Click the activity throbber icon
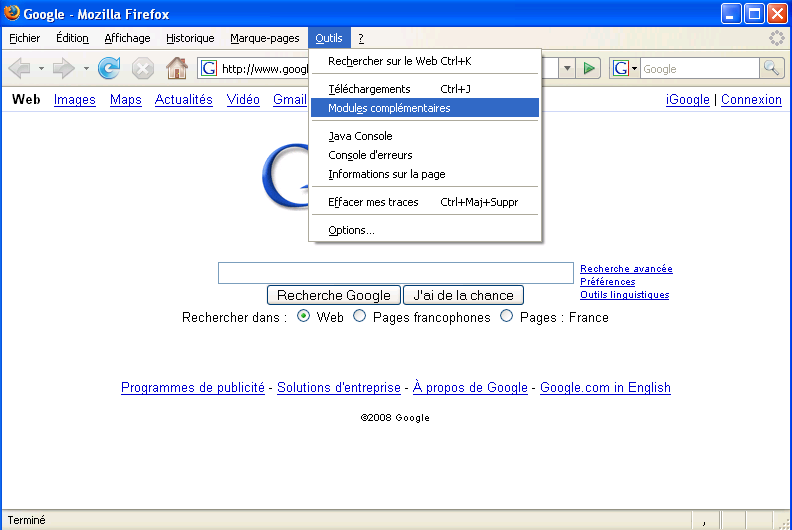The height and width of the screenshot is (530, 792). pyautogui.click(x=776, y=38)
